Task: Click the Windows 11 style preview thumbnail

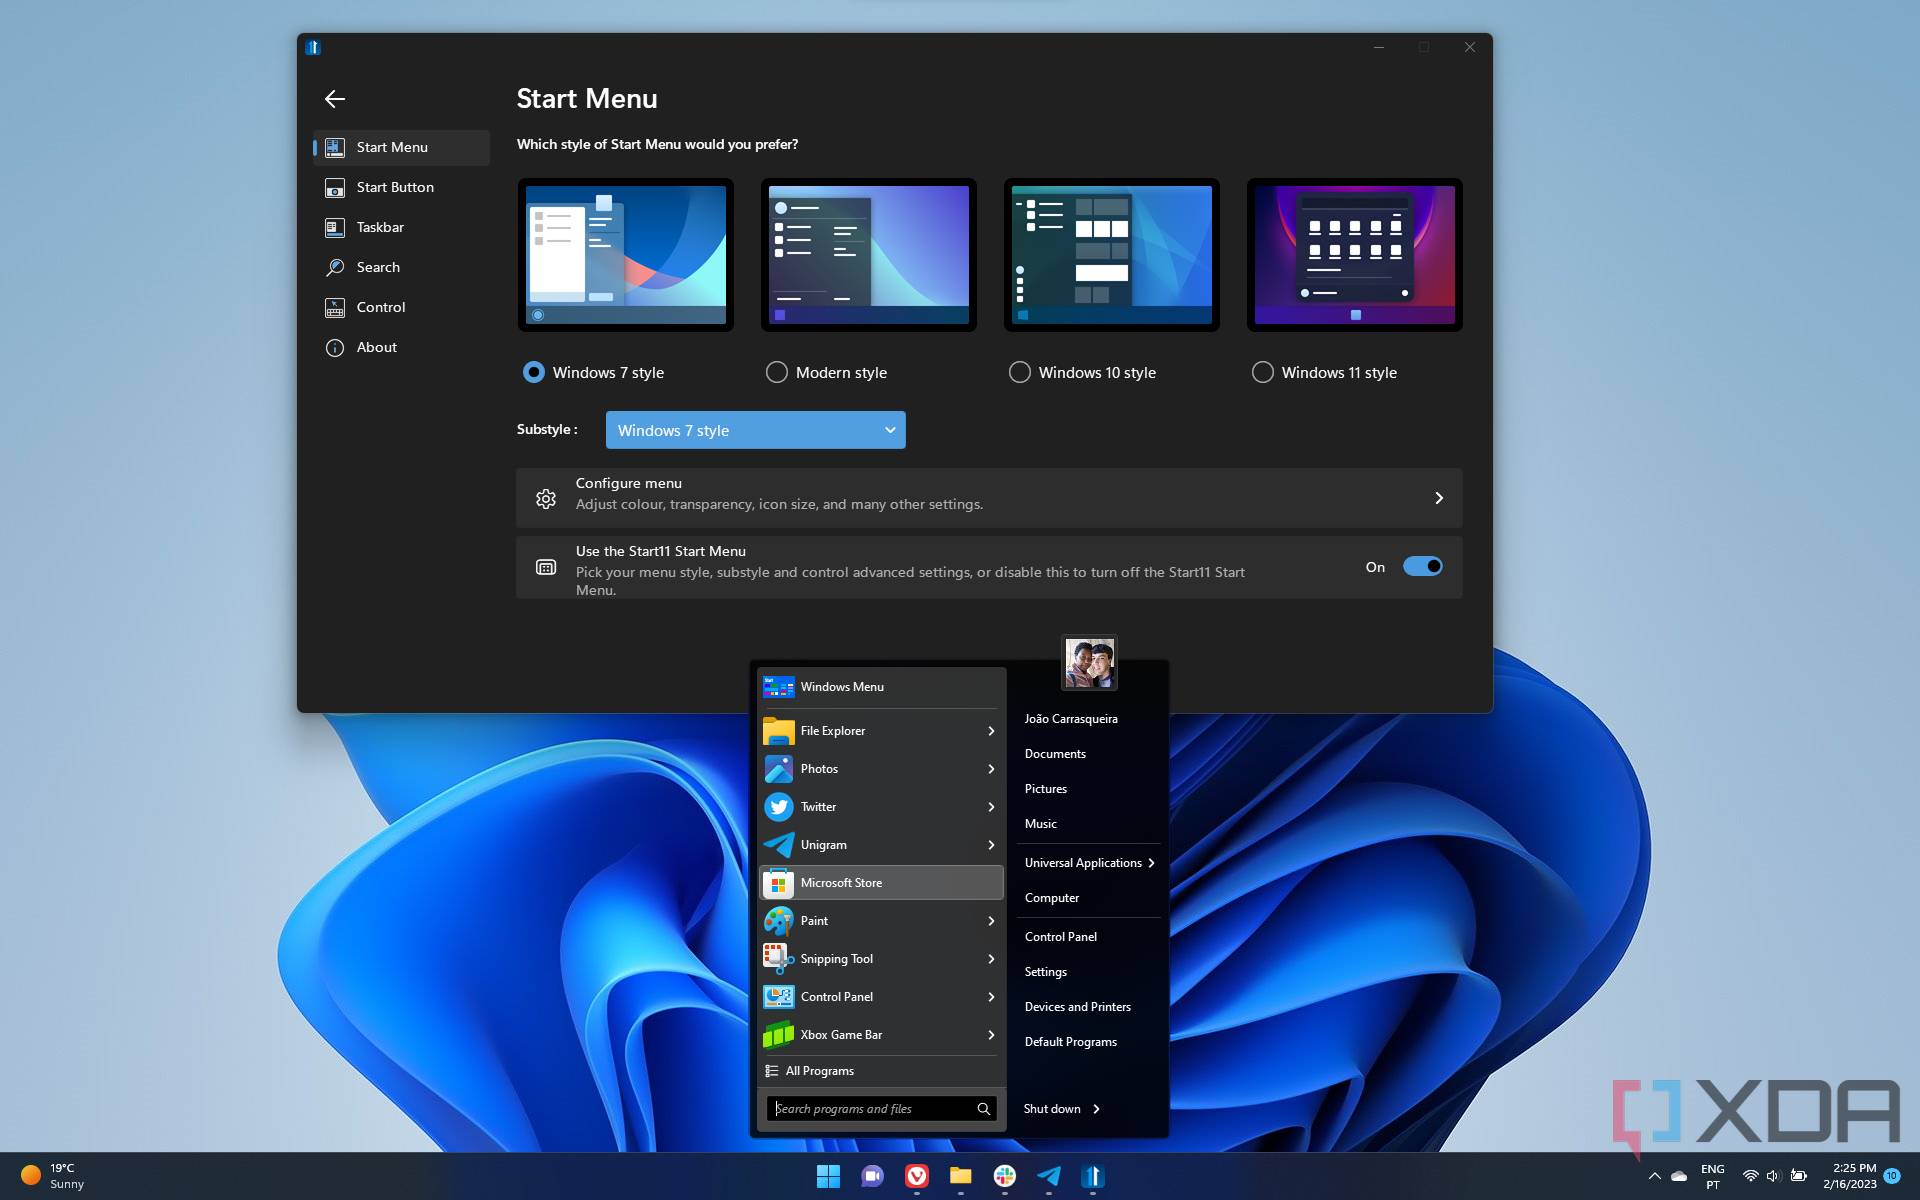Action: (x=1355, y=255)
